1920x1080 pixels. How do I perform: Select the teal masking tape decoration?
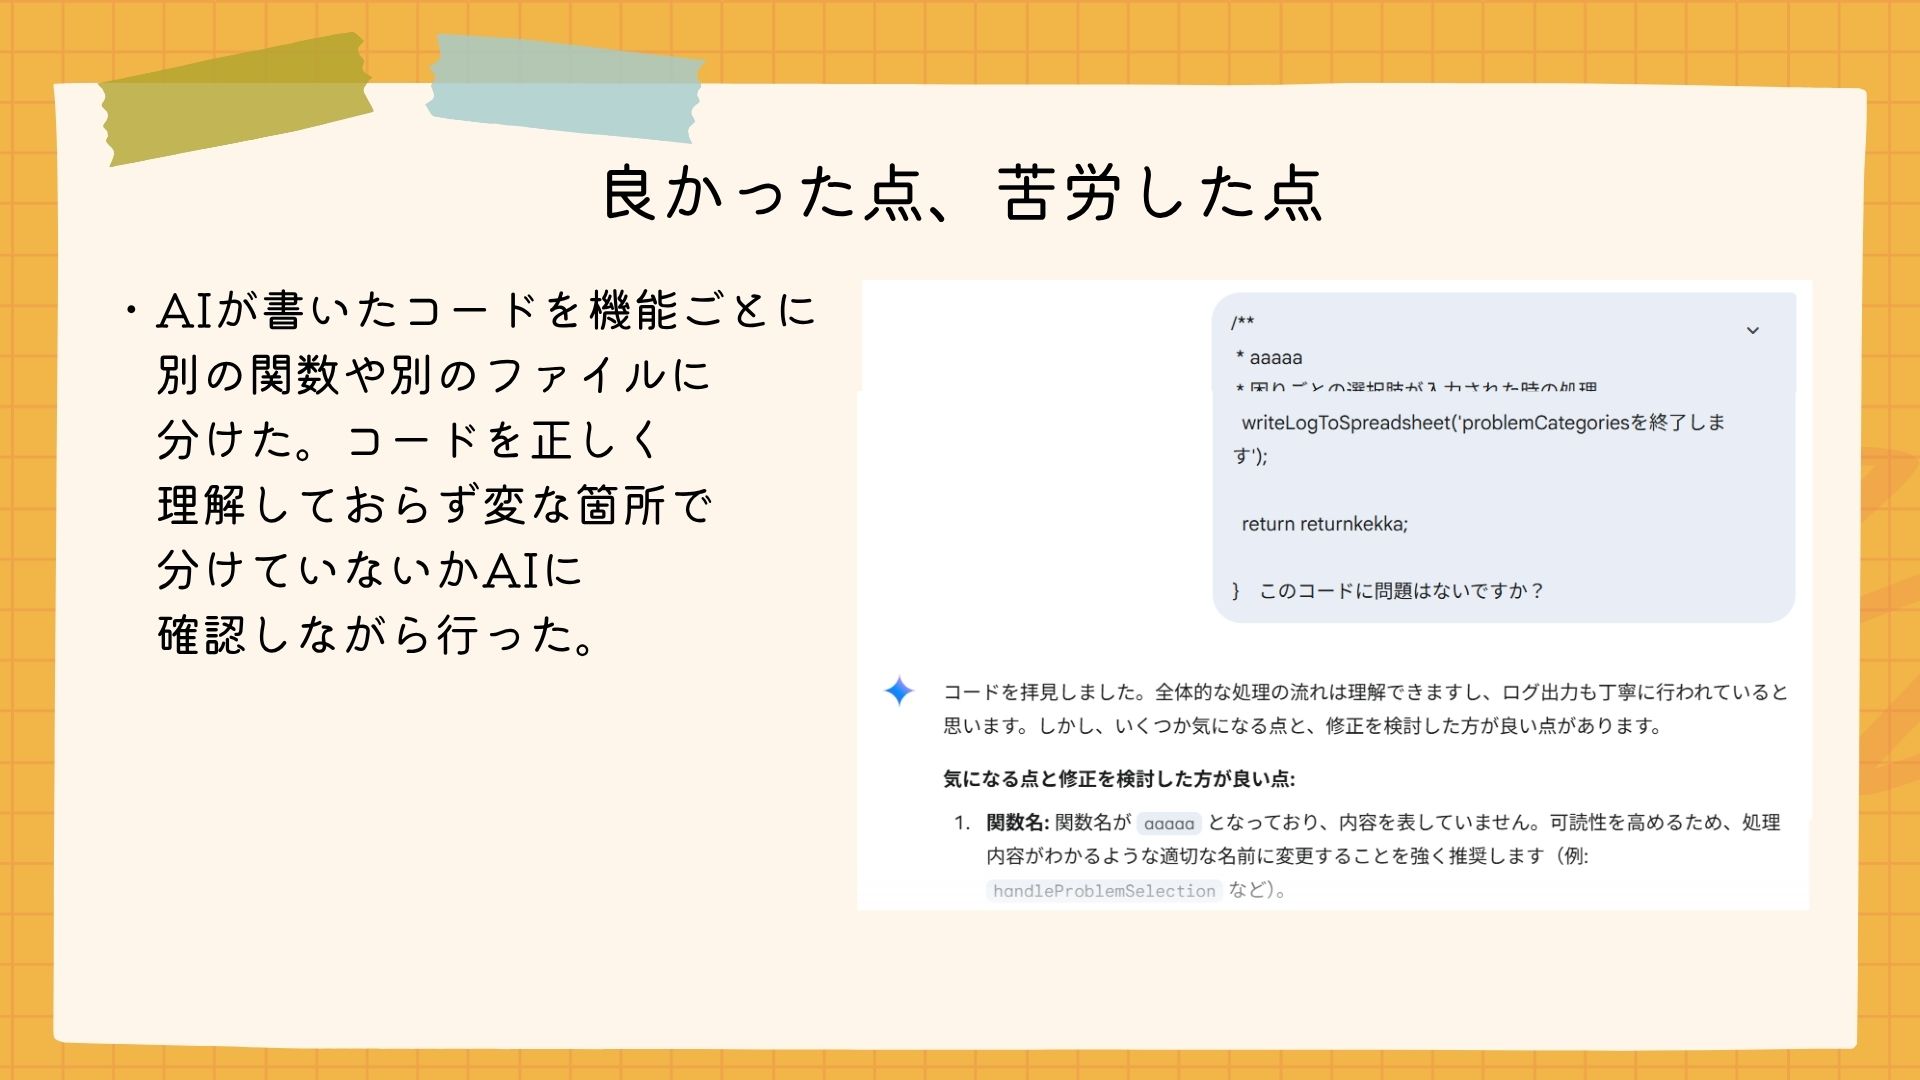coord(565,90)
